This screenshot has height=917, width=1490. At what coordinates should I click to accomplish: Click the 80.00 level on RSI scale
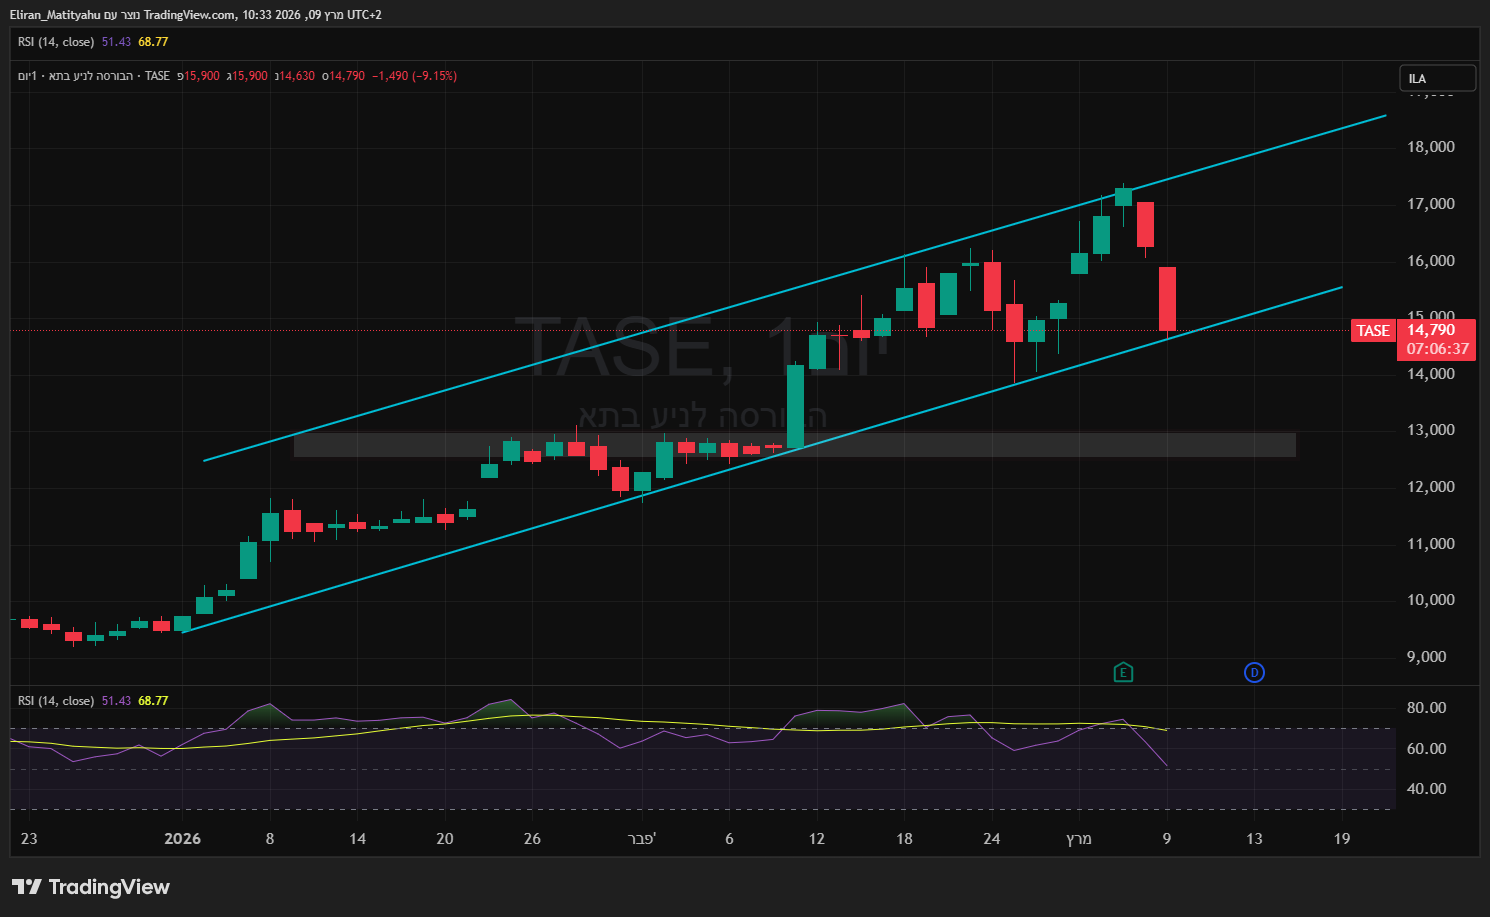1427,708
